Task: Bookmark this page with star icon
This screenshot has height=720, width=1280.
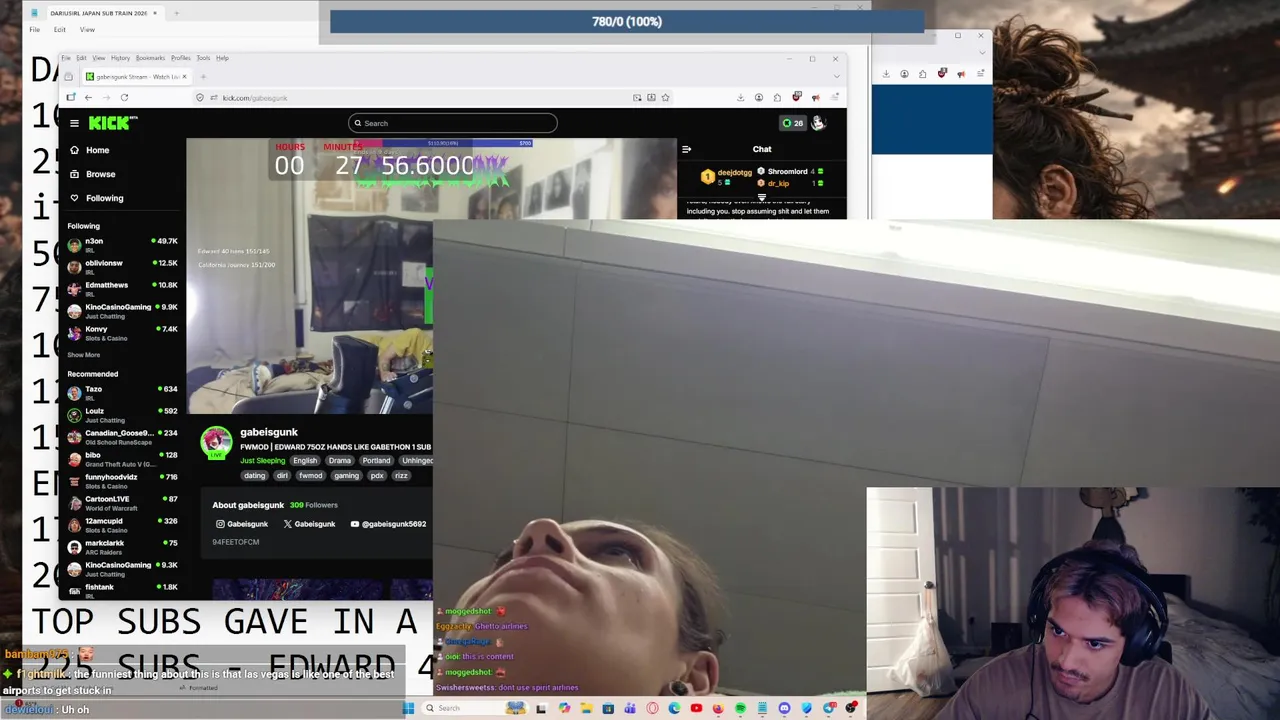Action: pyautogui.click(x=665, y=97)
